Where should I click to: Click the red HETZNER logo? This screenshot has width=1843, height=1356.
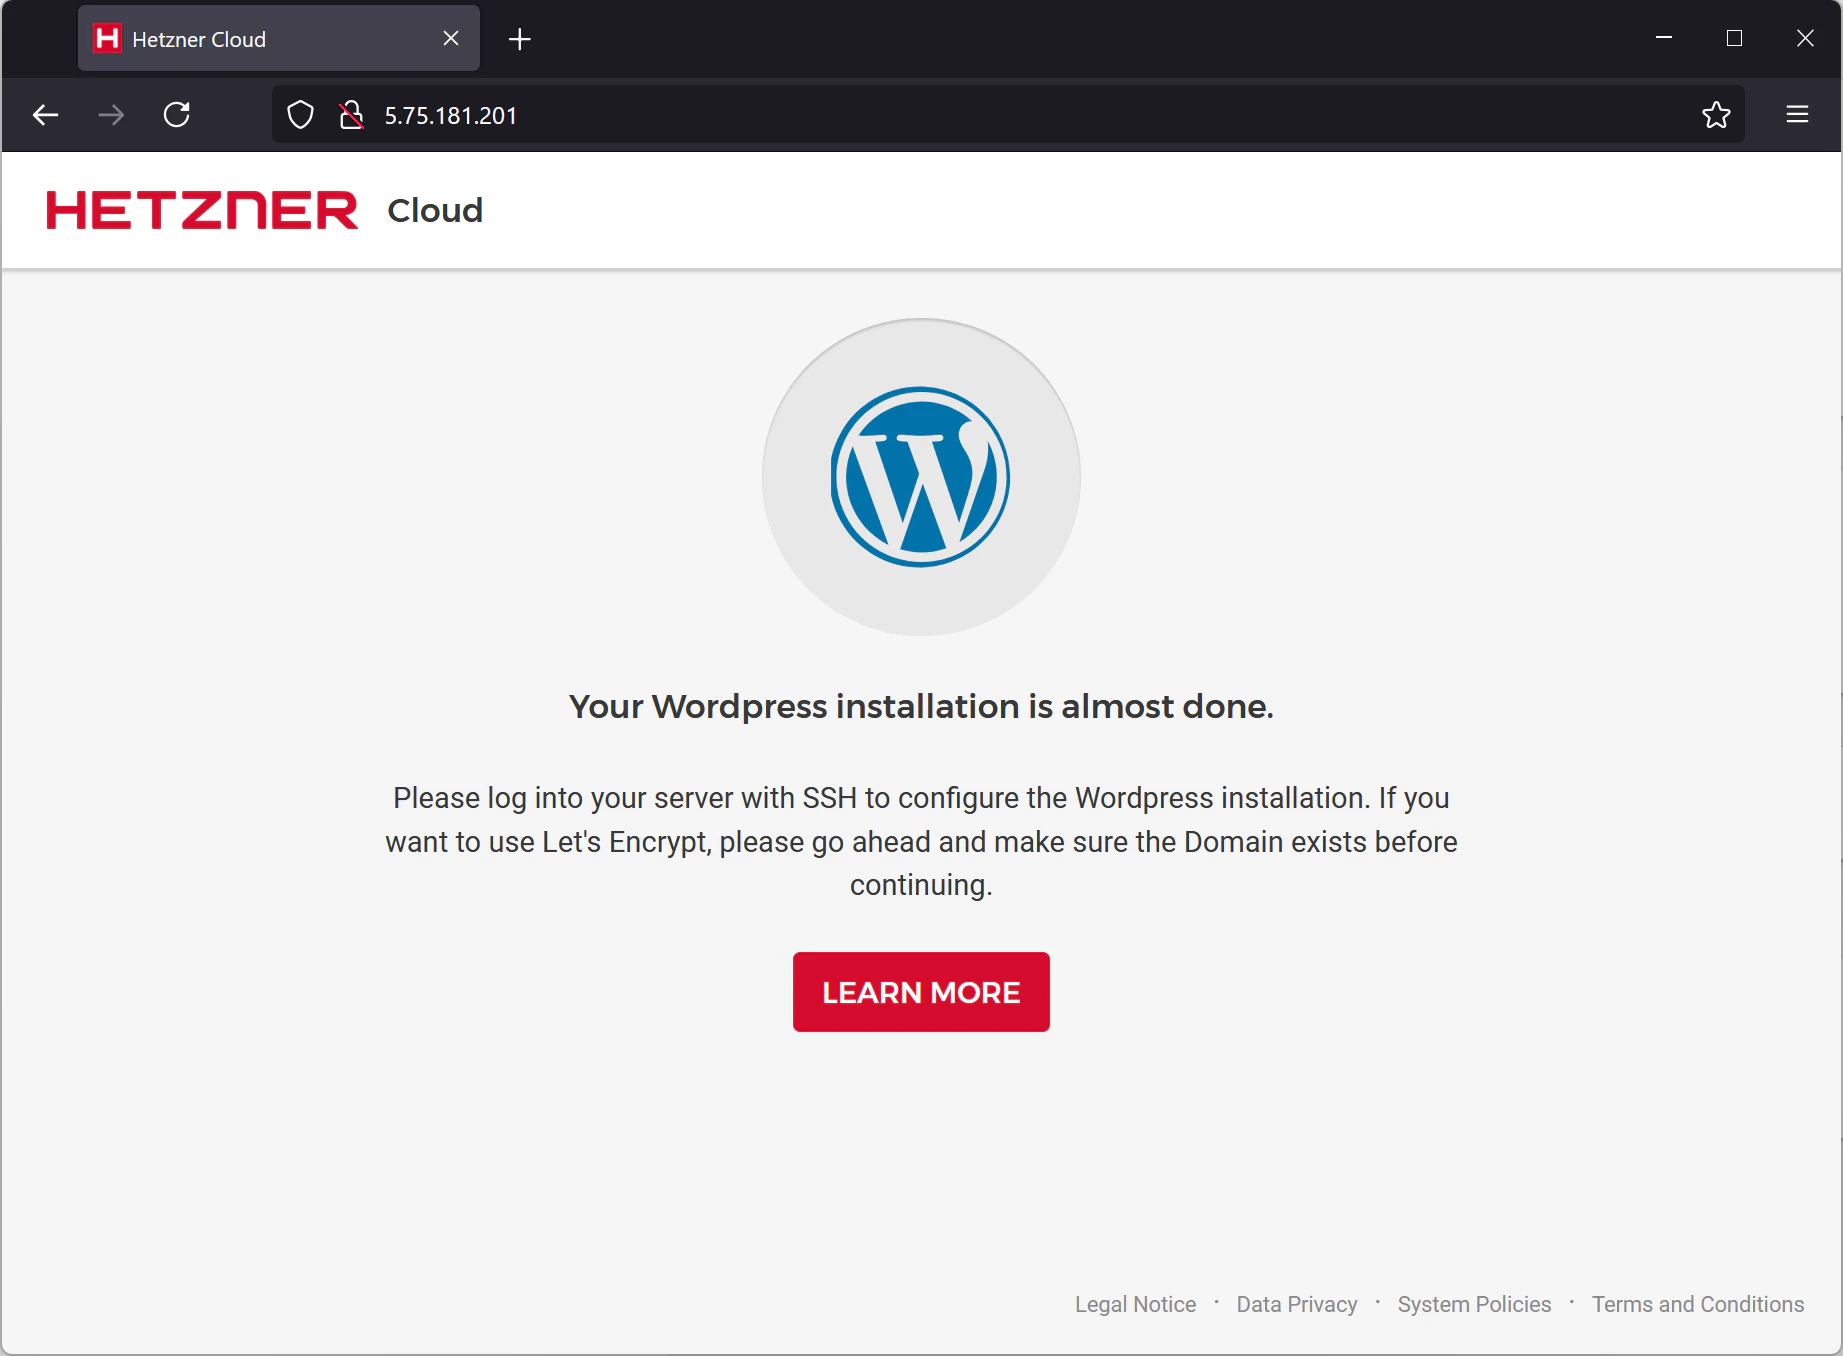(202, 210)
